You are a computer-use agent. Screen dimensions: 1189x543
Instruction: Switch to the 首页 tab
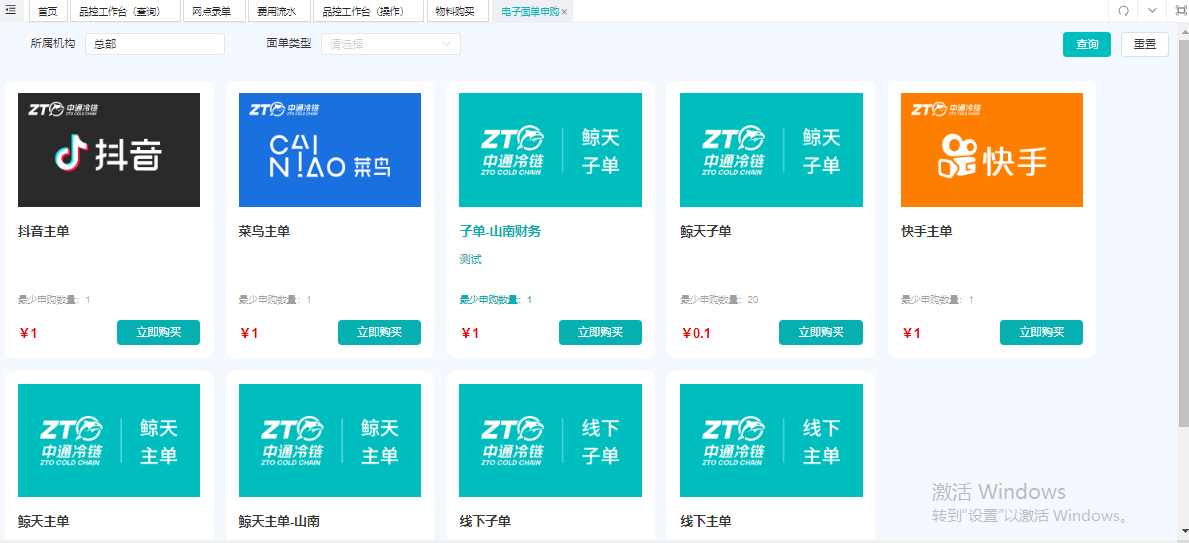48,11
